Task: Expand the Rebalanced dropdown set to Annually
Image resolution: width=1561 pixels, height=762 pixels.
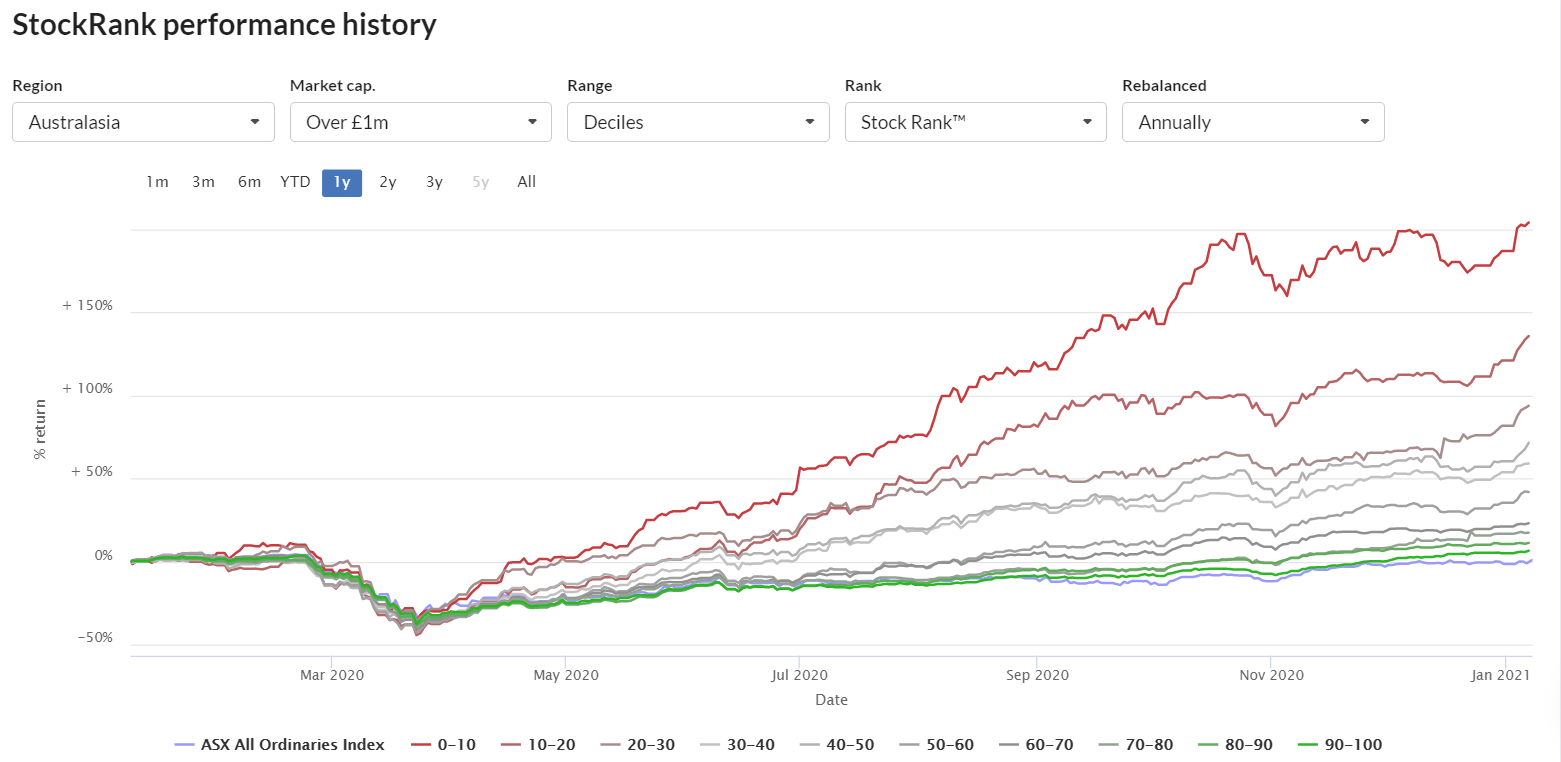Action: pos(1253,122)
